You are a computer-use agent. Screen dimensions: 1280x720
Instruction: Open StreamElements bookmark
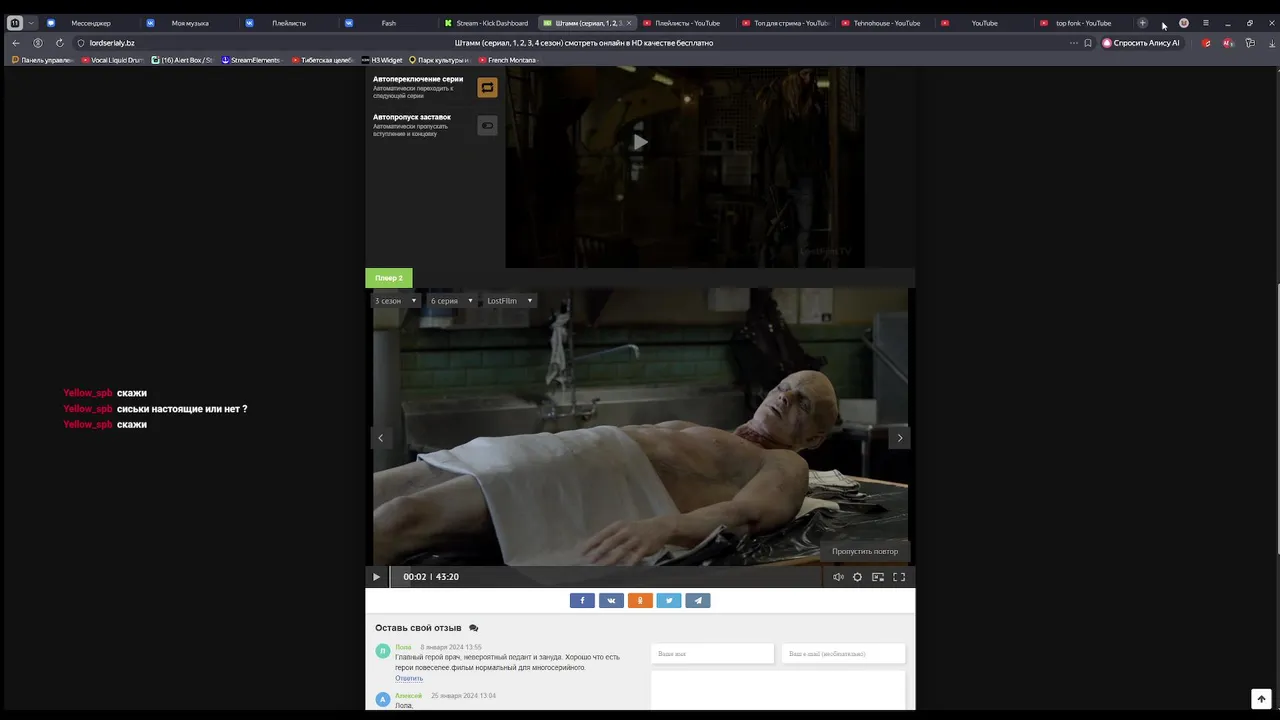251,60
